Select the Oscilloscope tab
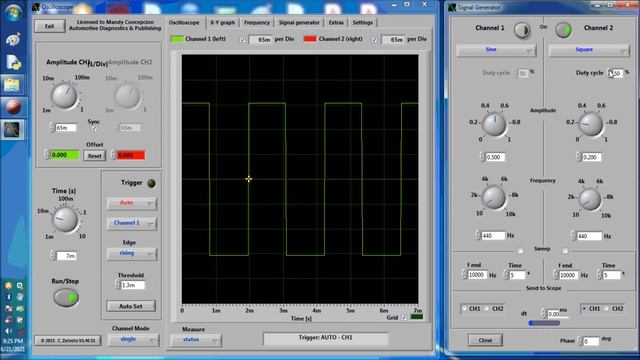Image resolution: width=640 pixels, height=360 pixels. [x=184, y=22]
